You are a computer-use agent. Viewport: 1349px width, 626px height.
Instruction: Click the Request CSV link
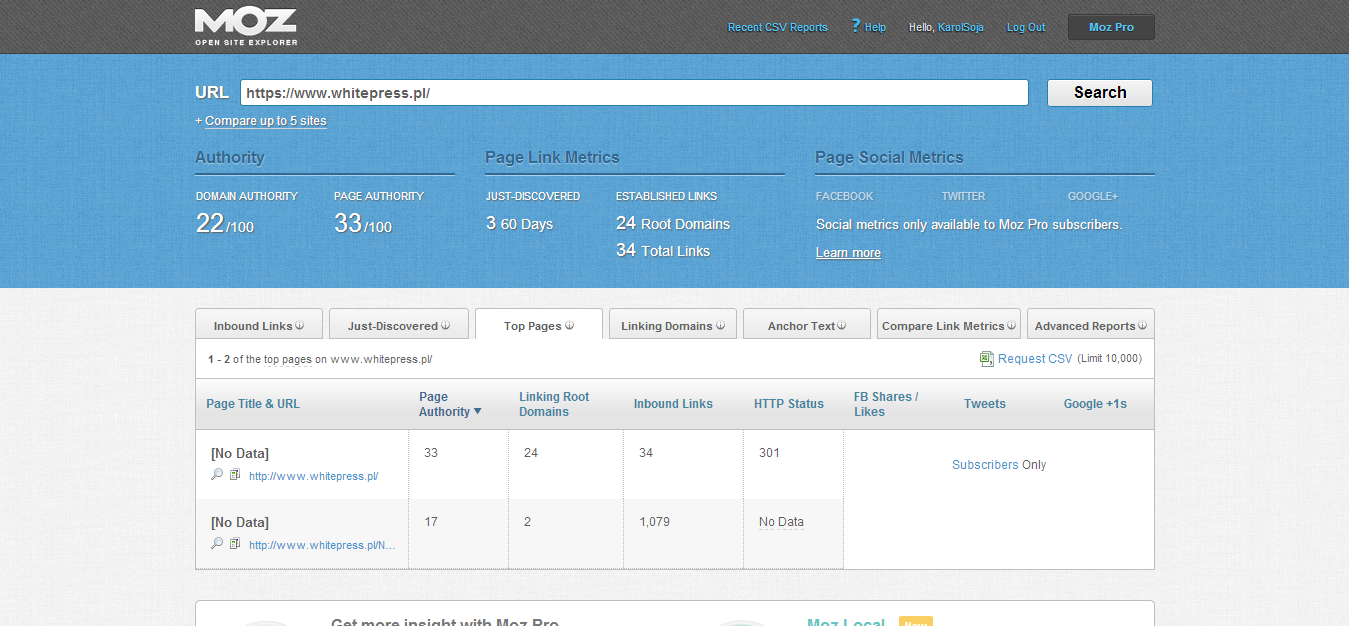click(x=1035, y=358)
